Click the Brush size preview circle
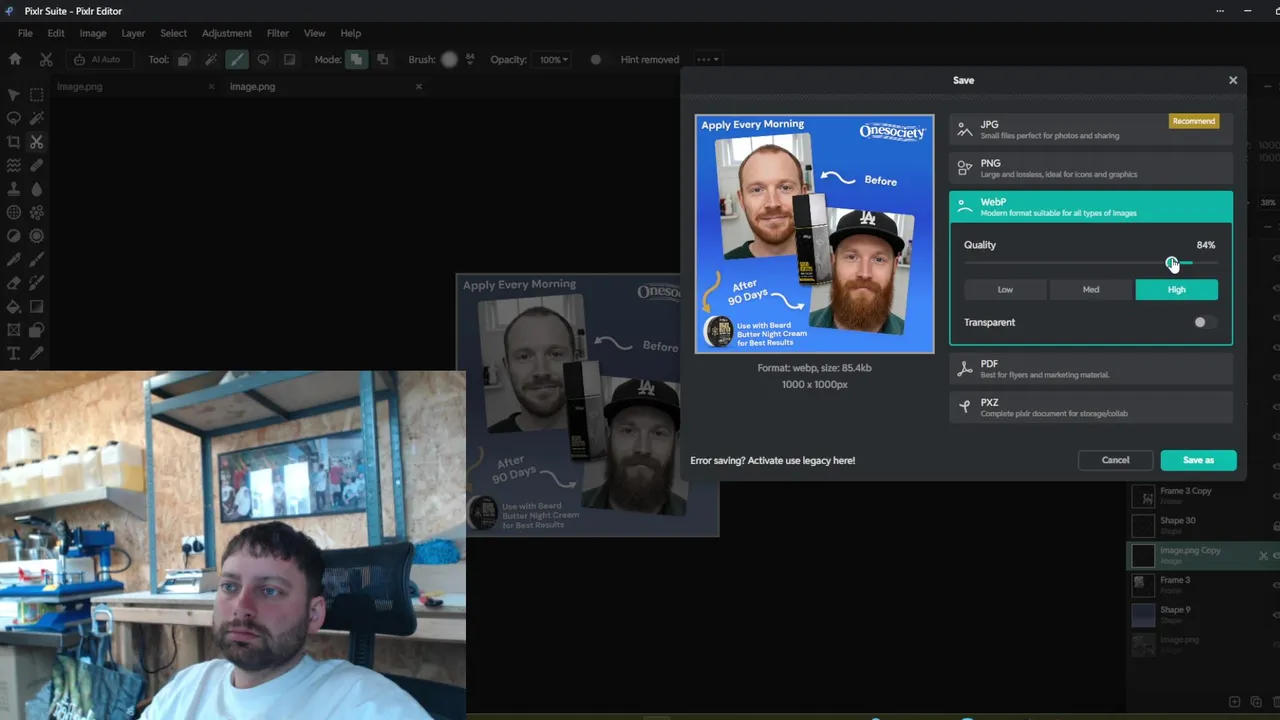 pos(449,59)
